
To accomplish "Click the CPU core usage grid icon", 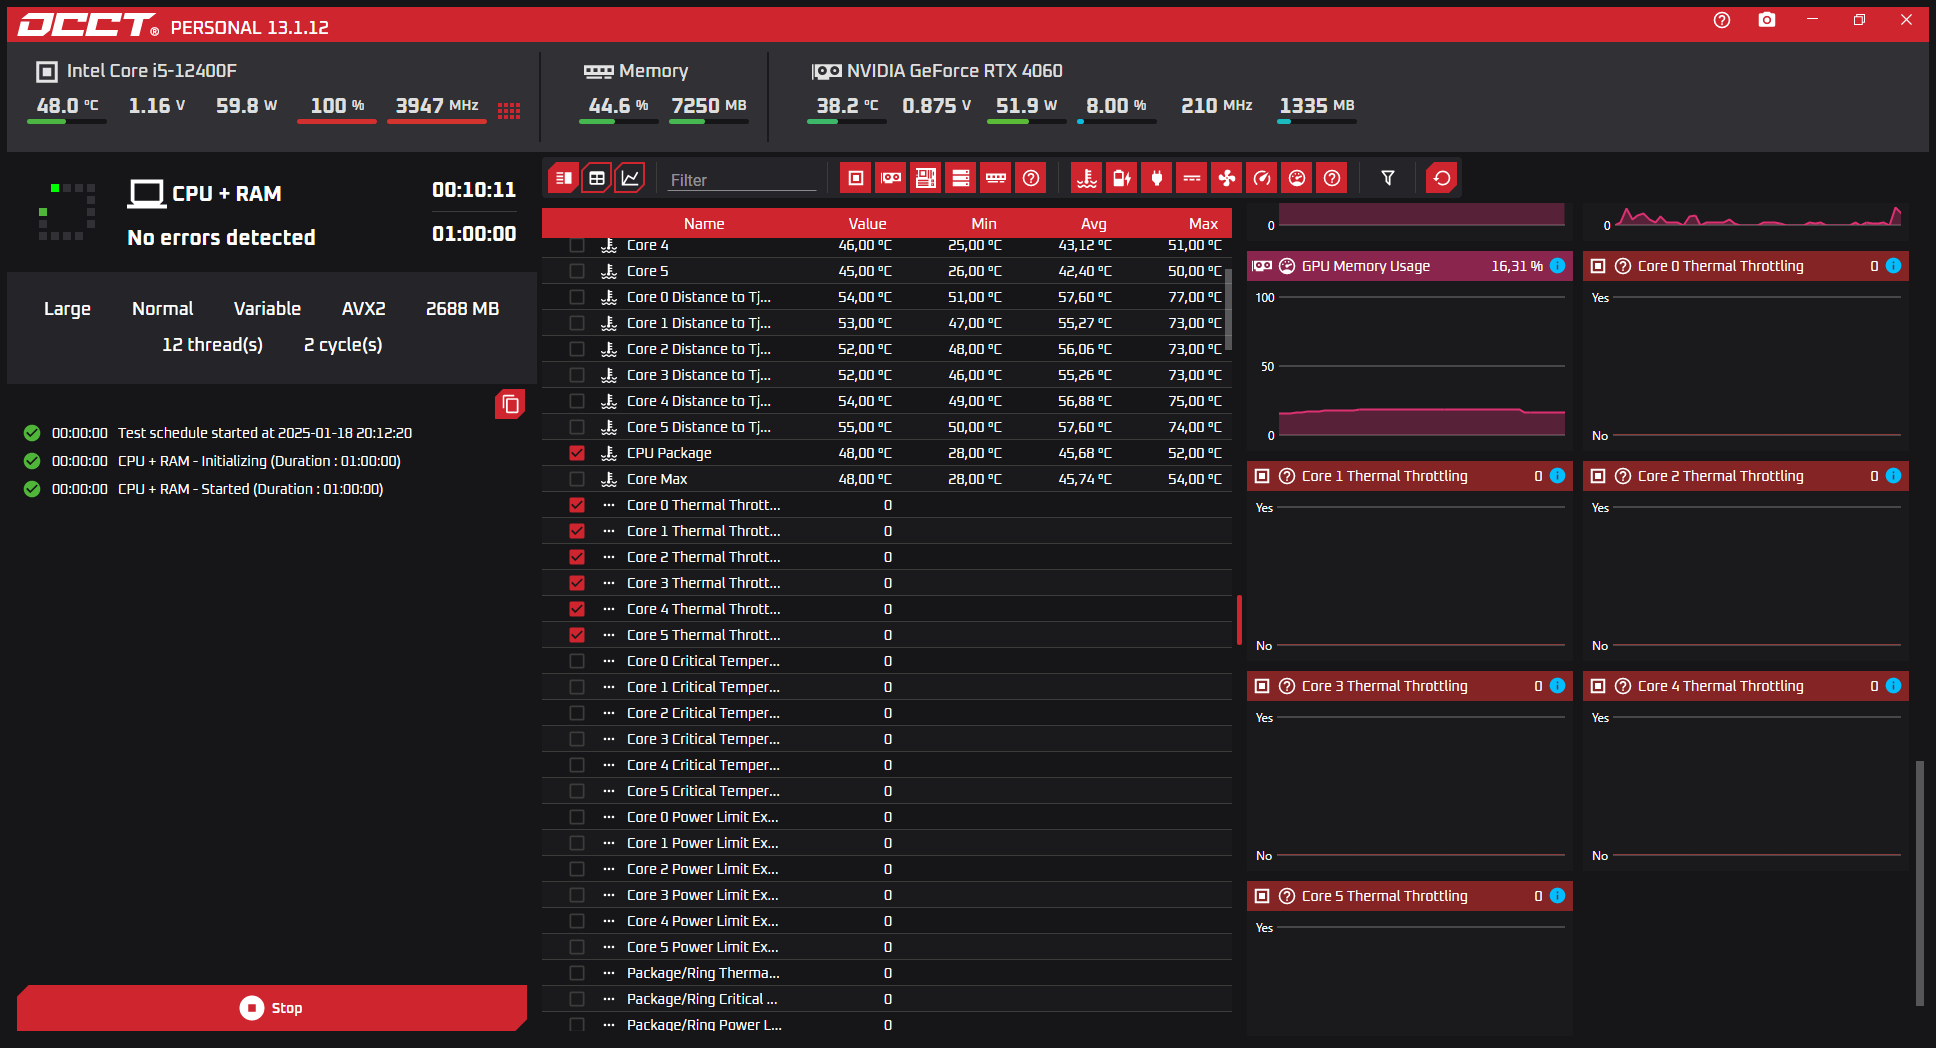I will coord(509,111).
